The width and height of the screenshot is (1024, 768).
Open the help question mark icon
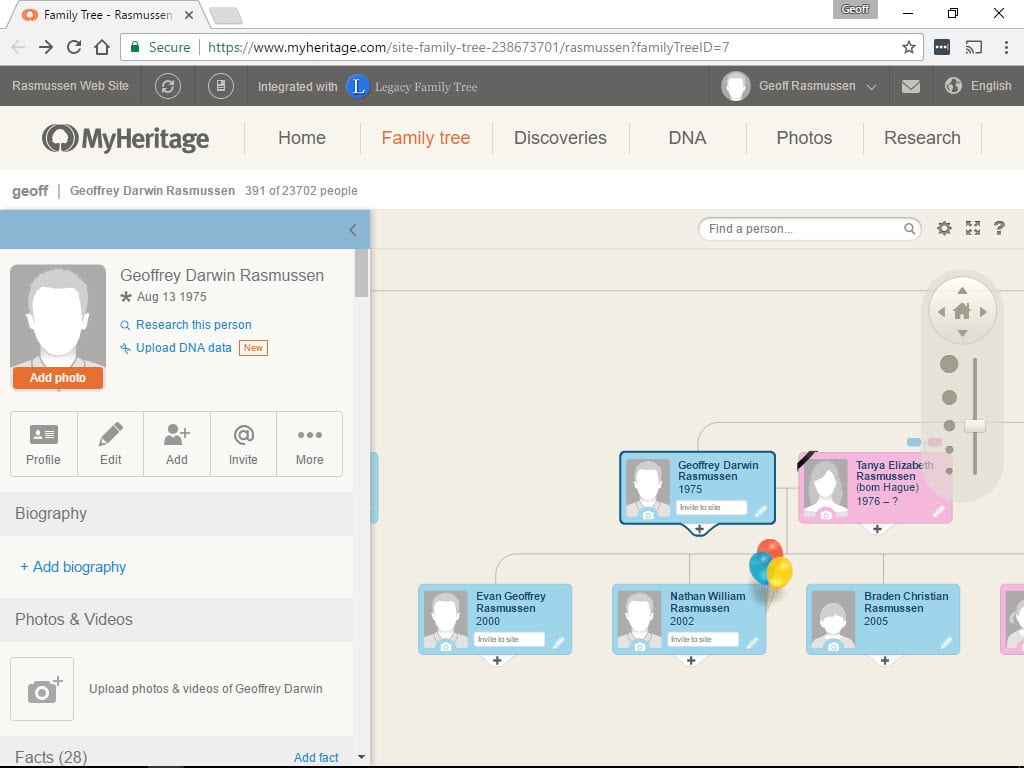(999, 229)
